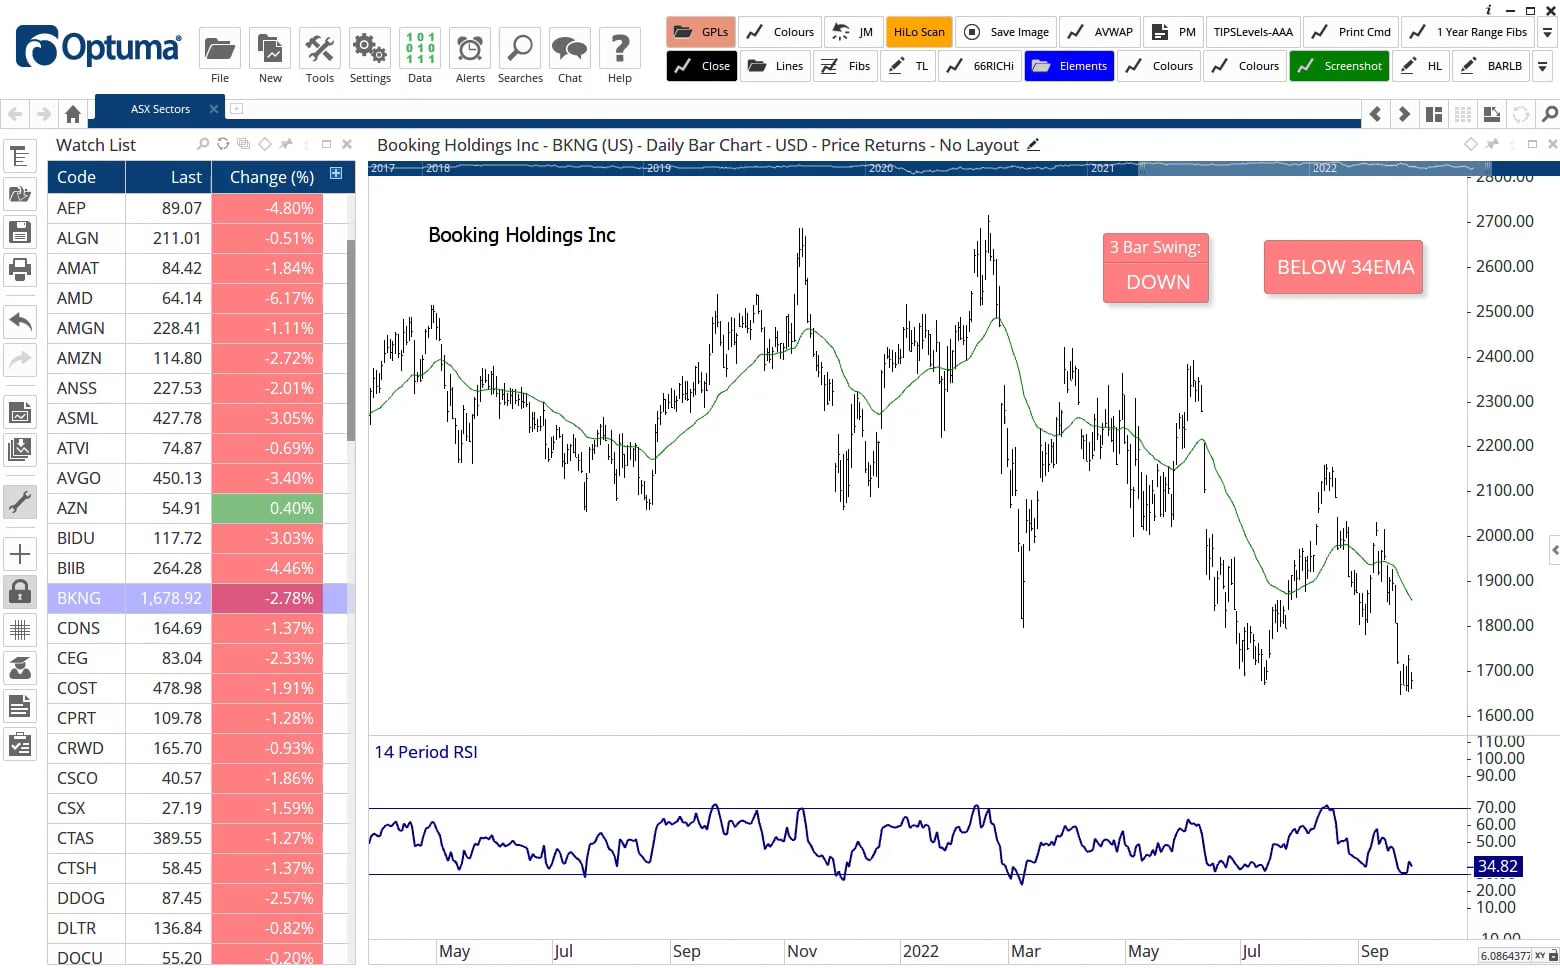
Task: Toggle the Close tool button
Action: click(x=701, y=66)
